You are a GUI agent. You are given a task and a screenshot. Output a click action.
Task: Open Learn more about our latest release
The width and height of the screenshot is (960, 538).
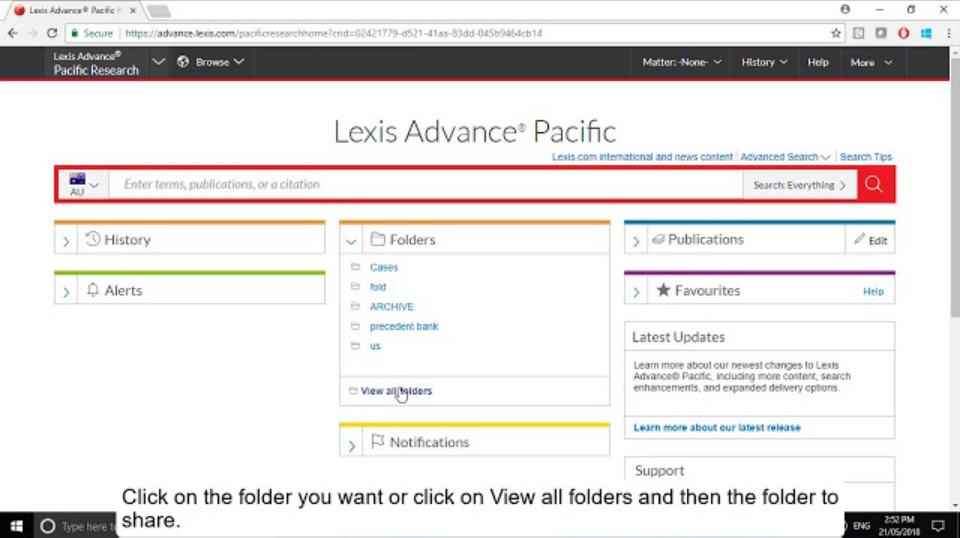(x=717, y=427)
